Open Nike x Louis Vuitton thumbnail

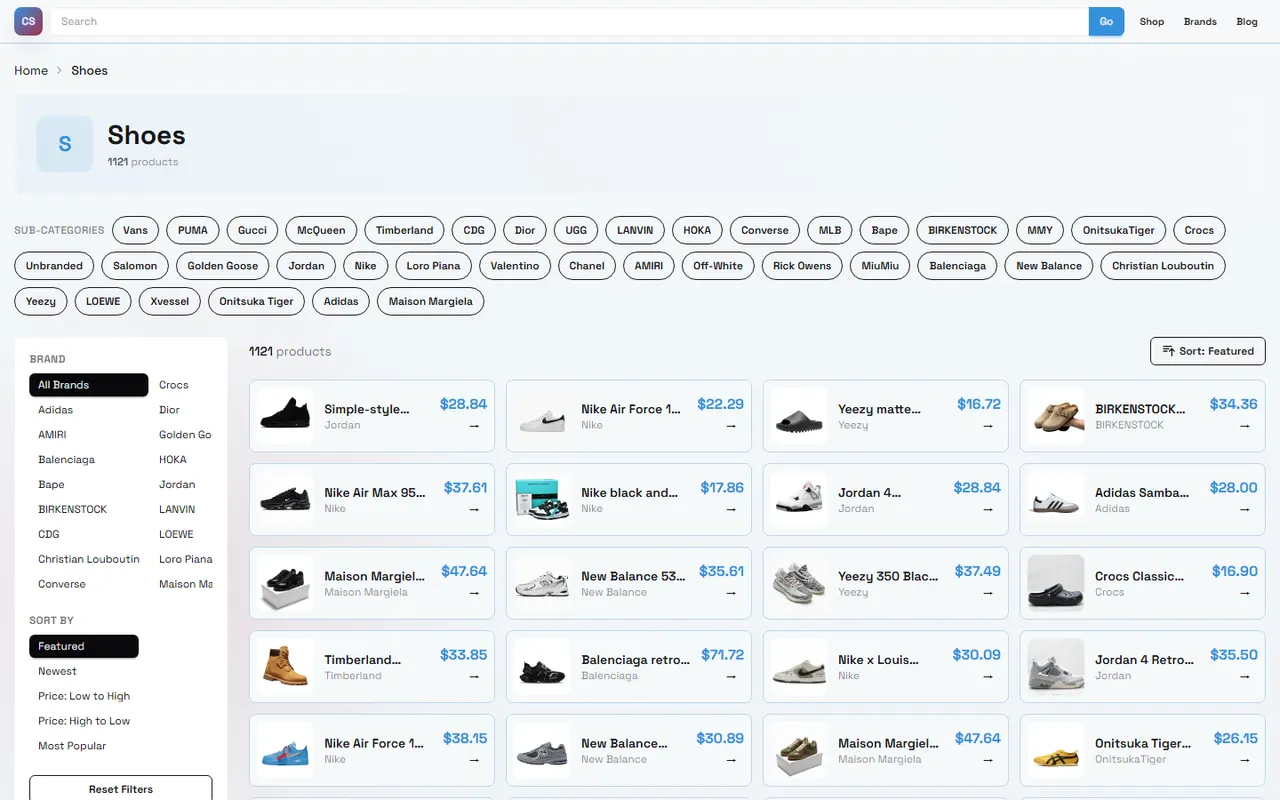(799, 666)
